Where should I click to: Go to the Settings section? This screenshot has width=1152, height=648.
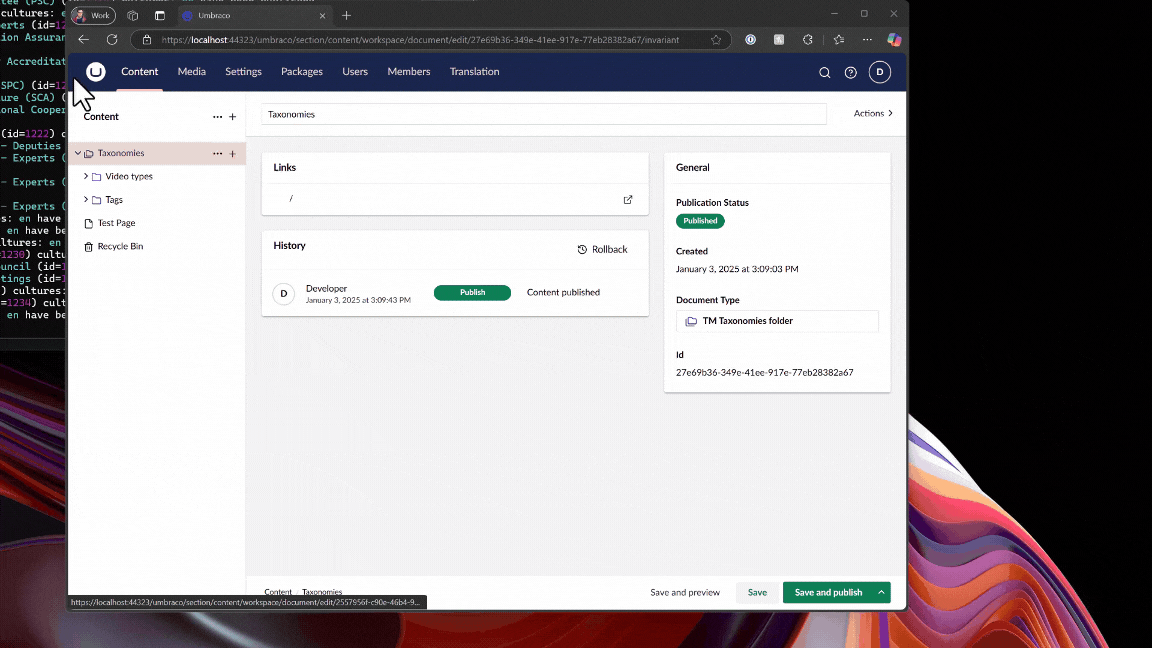[x=243, y=72]
